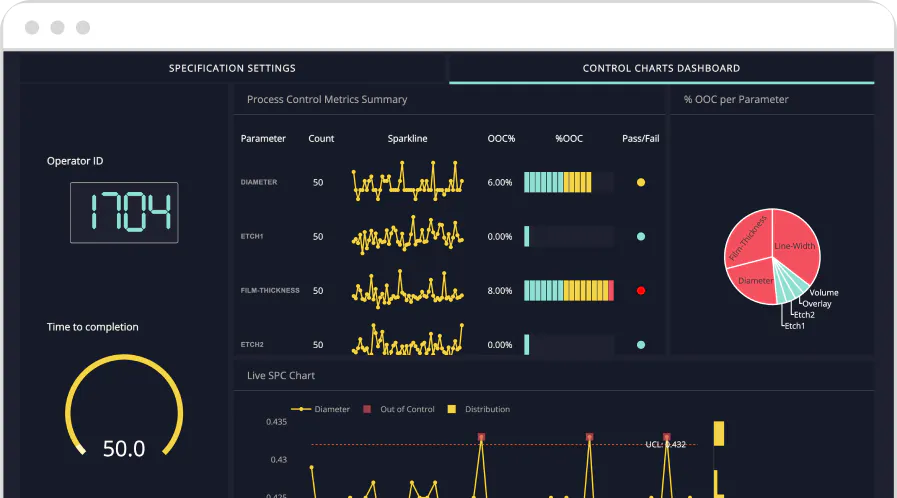Click the Film-Thickness 8.00% OOC value
Image resolution: width=897 pixels, height=498 pixels.
[499, 290]
